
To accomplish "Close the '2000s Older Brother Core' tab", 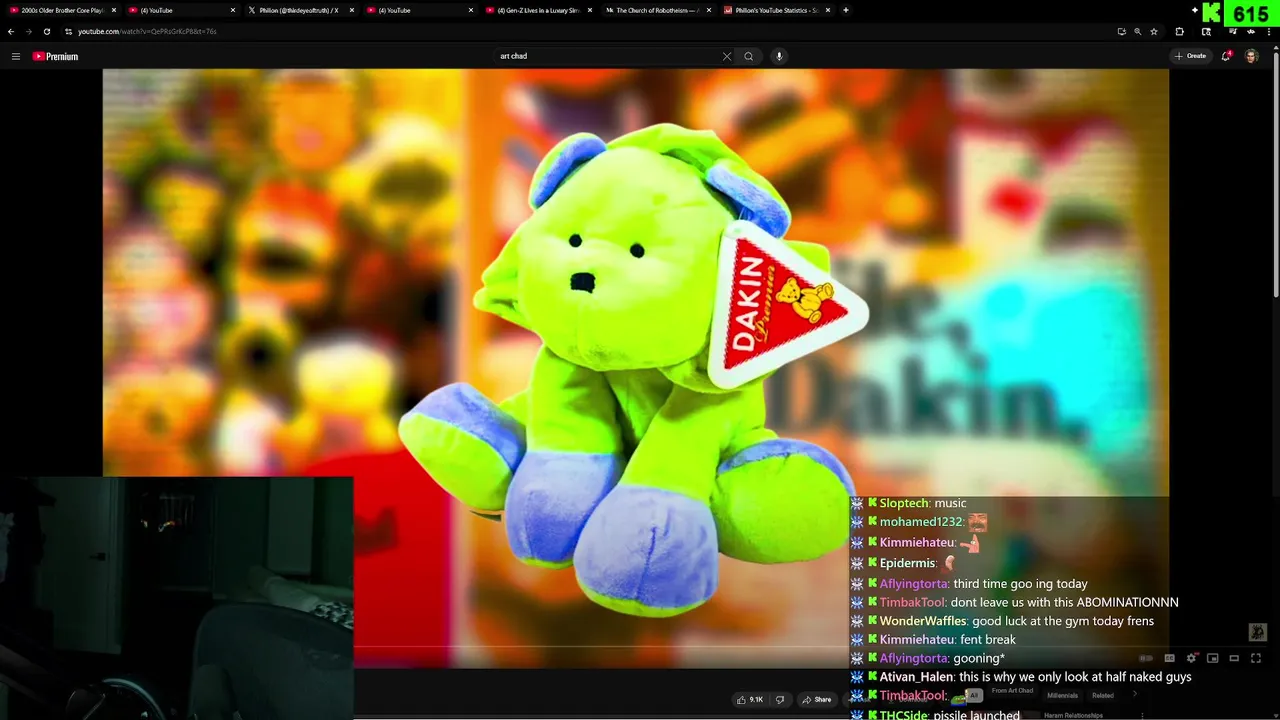I will (114, 10).
